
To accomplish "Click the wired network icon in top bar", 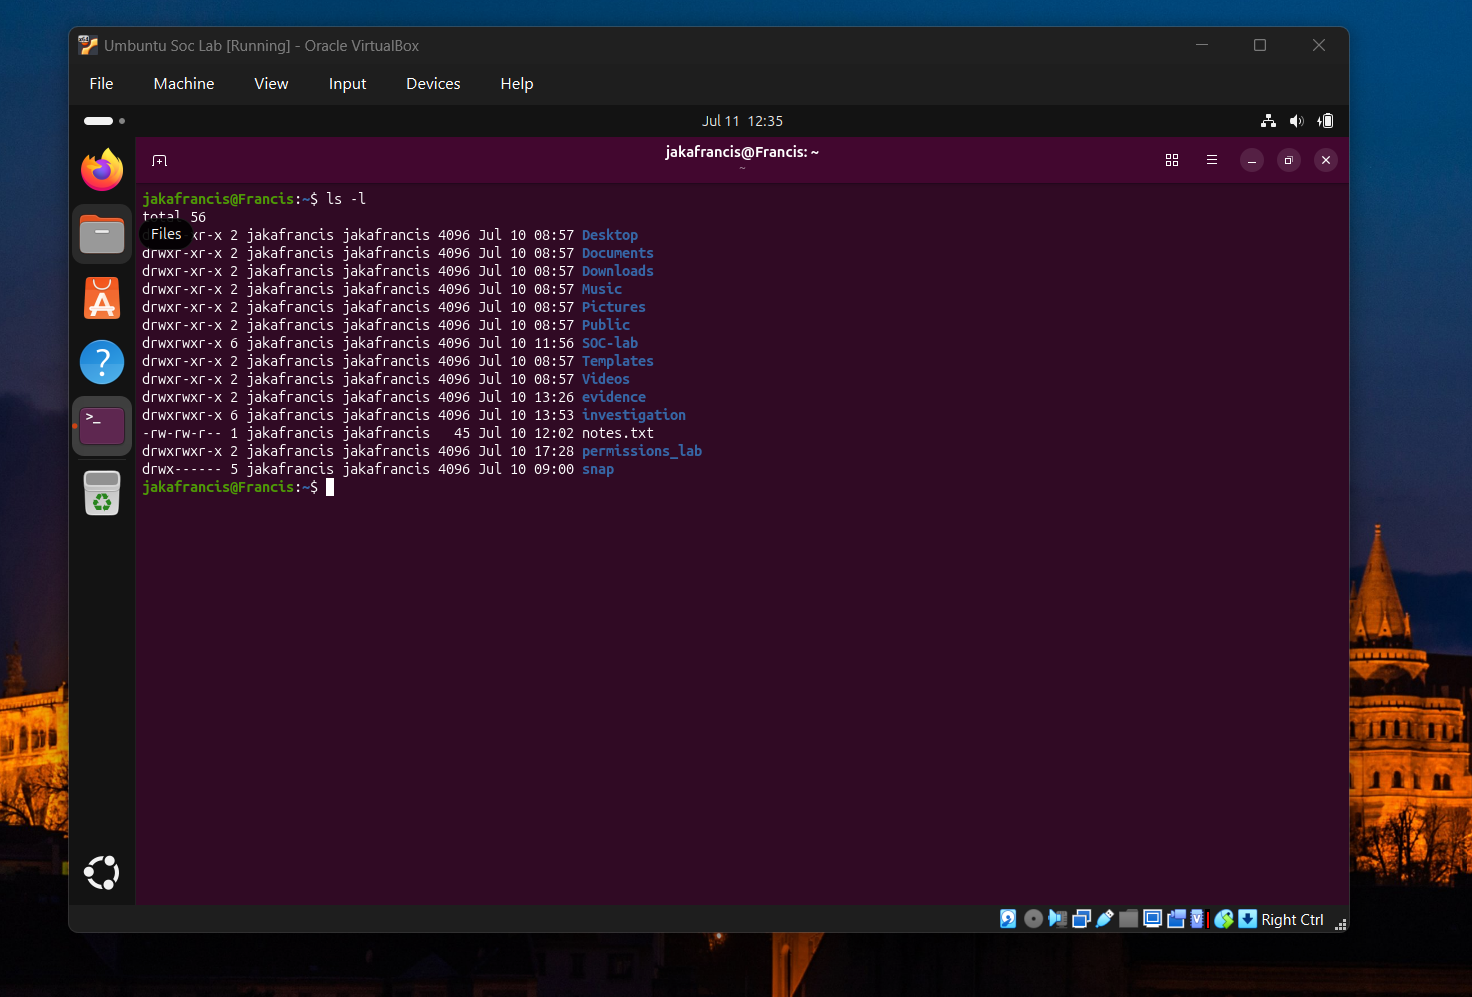I will click(1268, 121).
